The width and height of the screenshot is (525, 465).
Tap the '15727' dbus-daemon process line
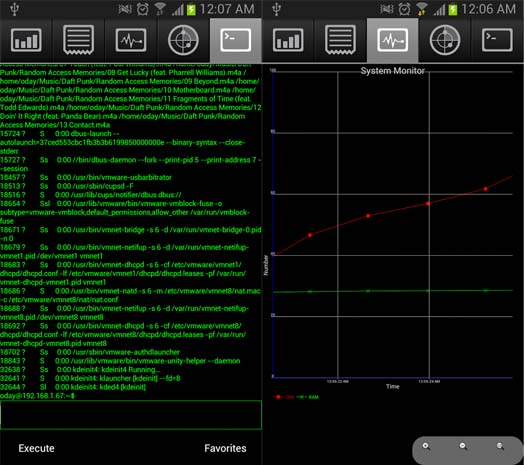pos(131,160)
